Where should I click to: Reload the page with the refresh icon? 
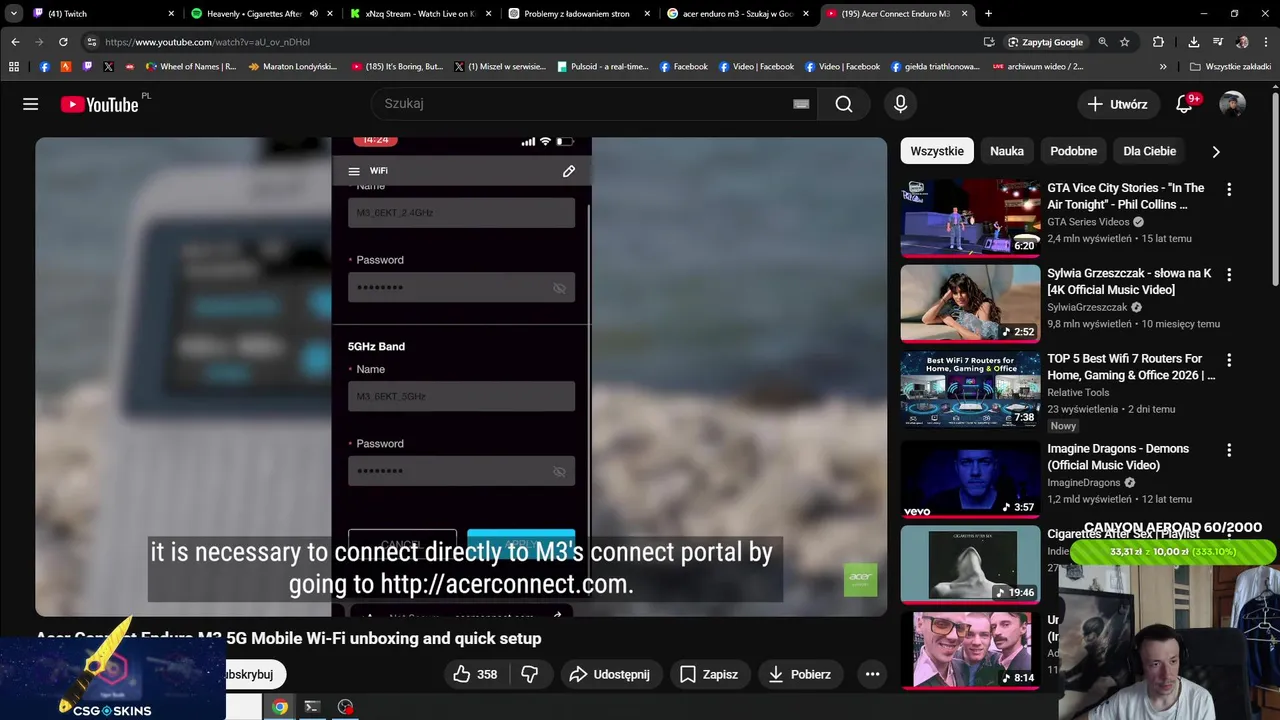[63, 42]
